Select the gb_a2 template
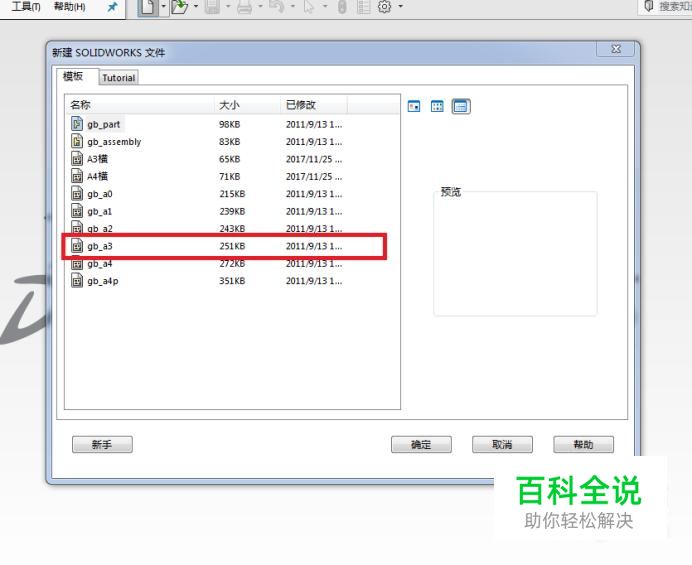 coord(100,229)
